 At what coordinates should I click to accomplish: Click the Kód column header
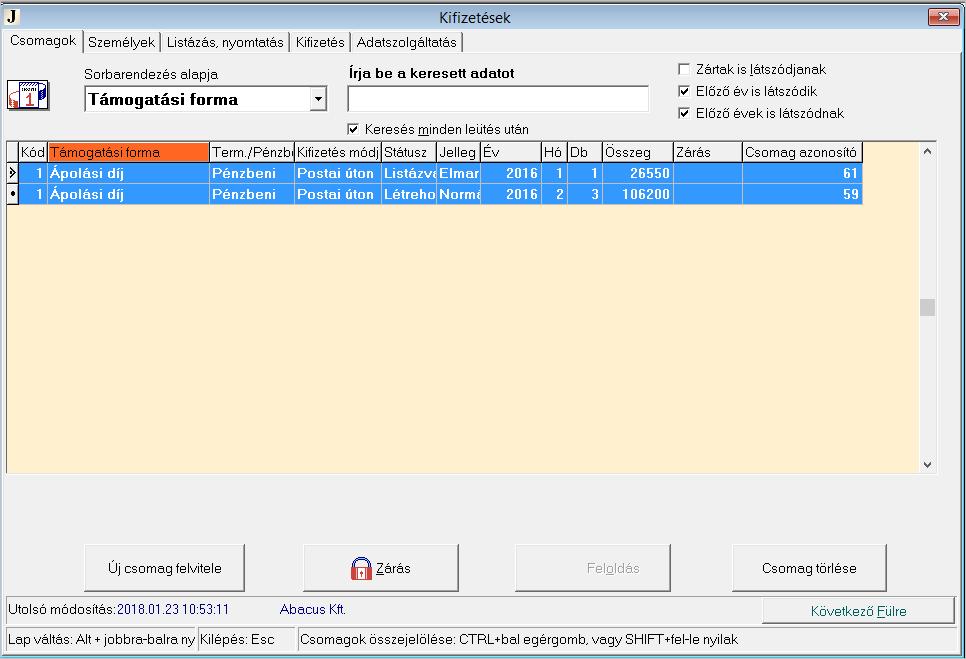click(x=33, y=152)
